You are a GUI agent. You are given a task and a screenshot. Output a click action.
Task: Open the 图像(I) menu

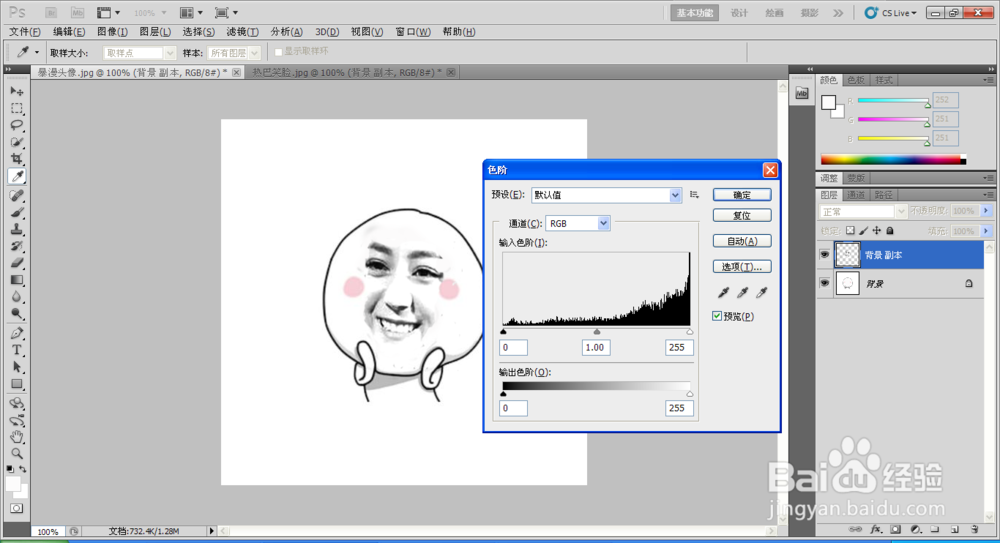pyautogui.click(x=112, y=31)
